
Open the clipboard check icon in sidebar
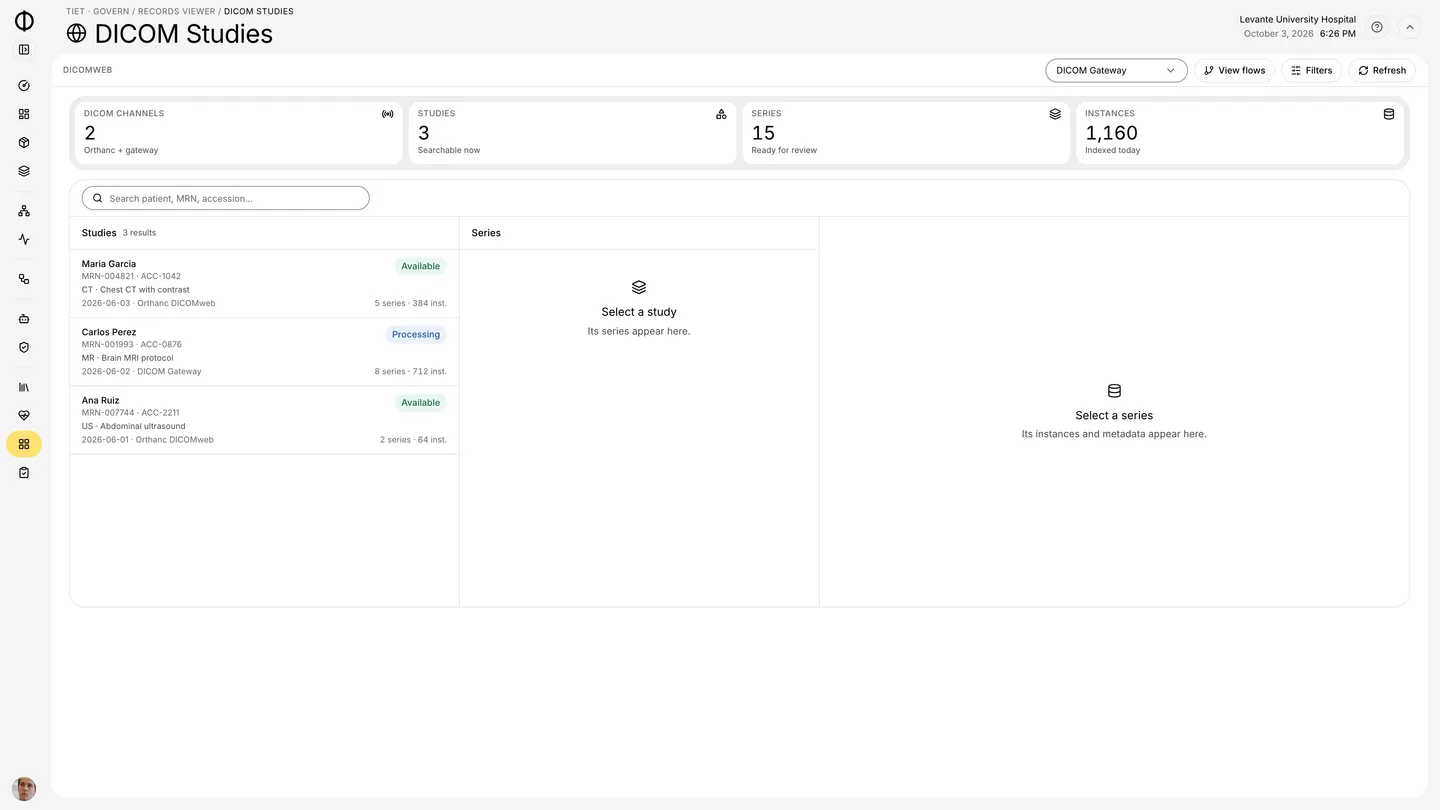click(x=24, y=473)
